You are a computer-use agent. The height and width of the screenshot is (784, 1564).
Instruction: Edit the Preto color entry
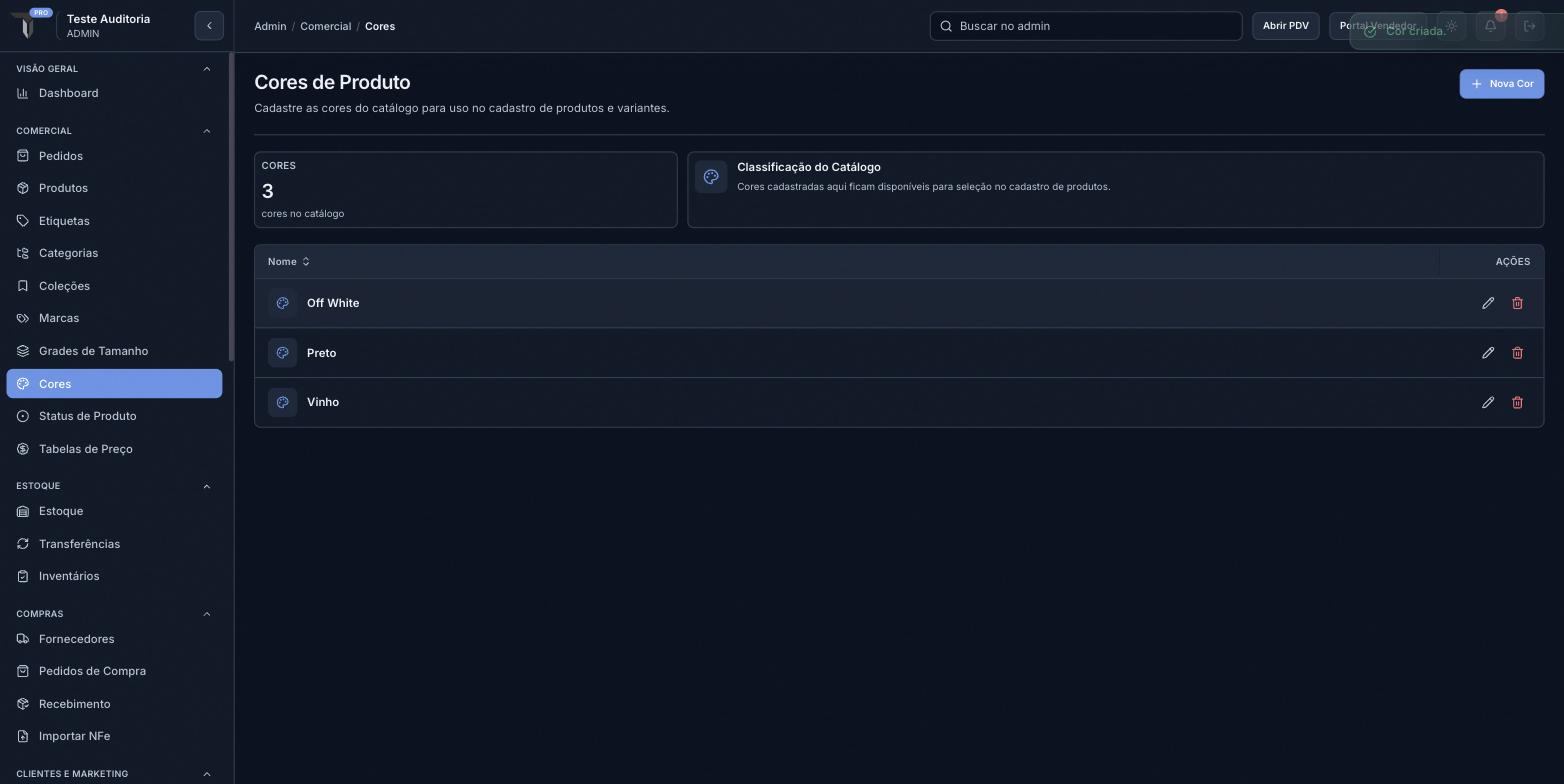(x=1488, y=353)
